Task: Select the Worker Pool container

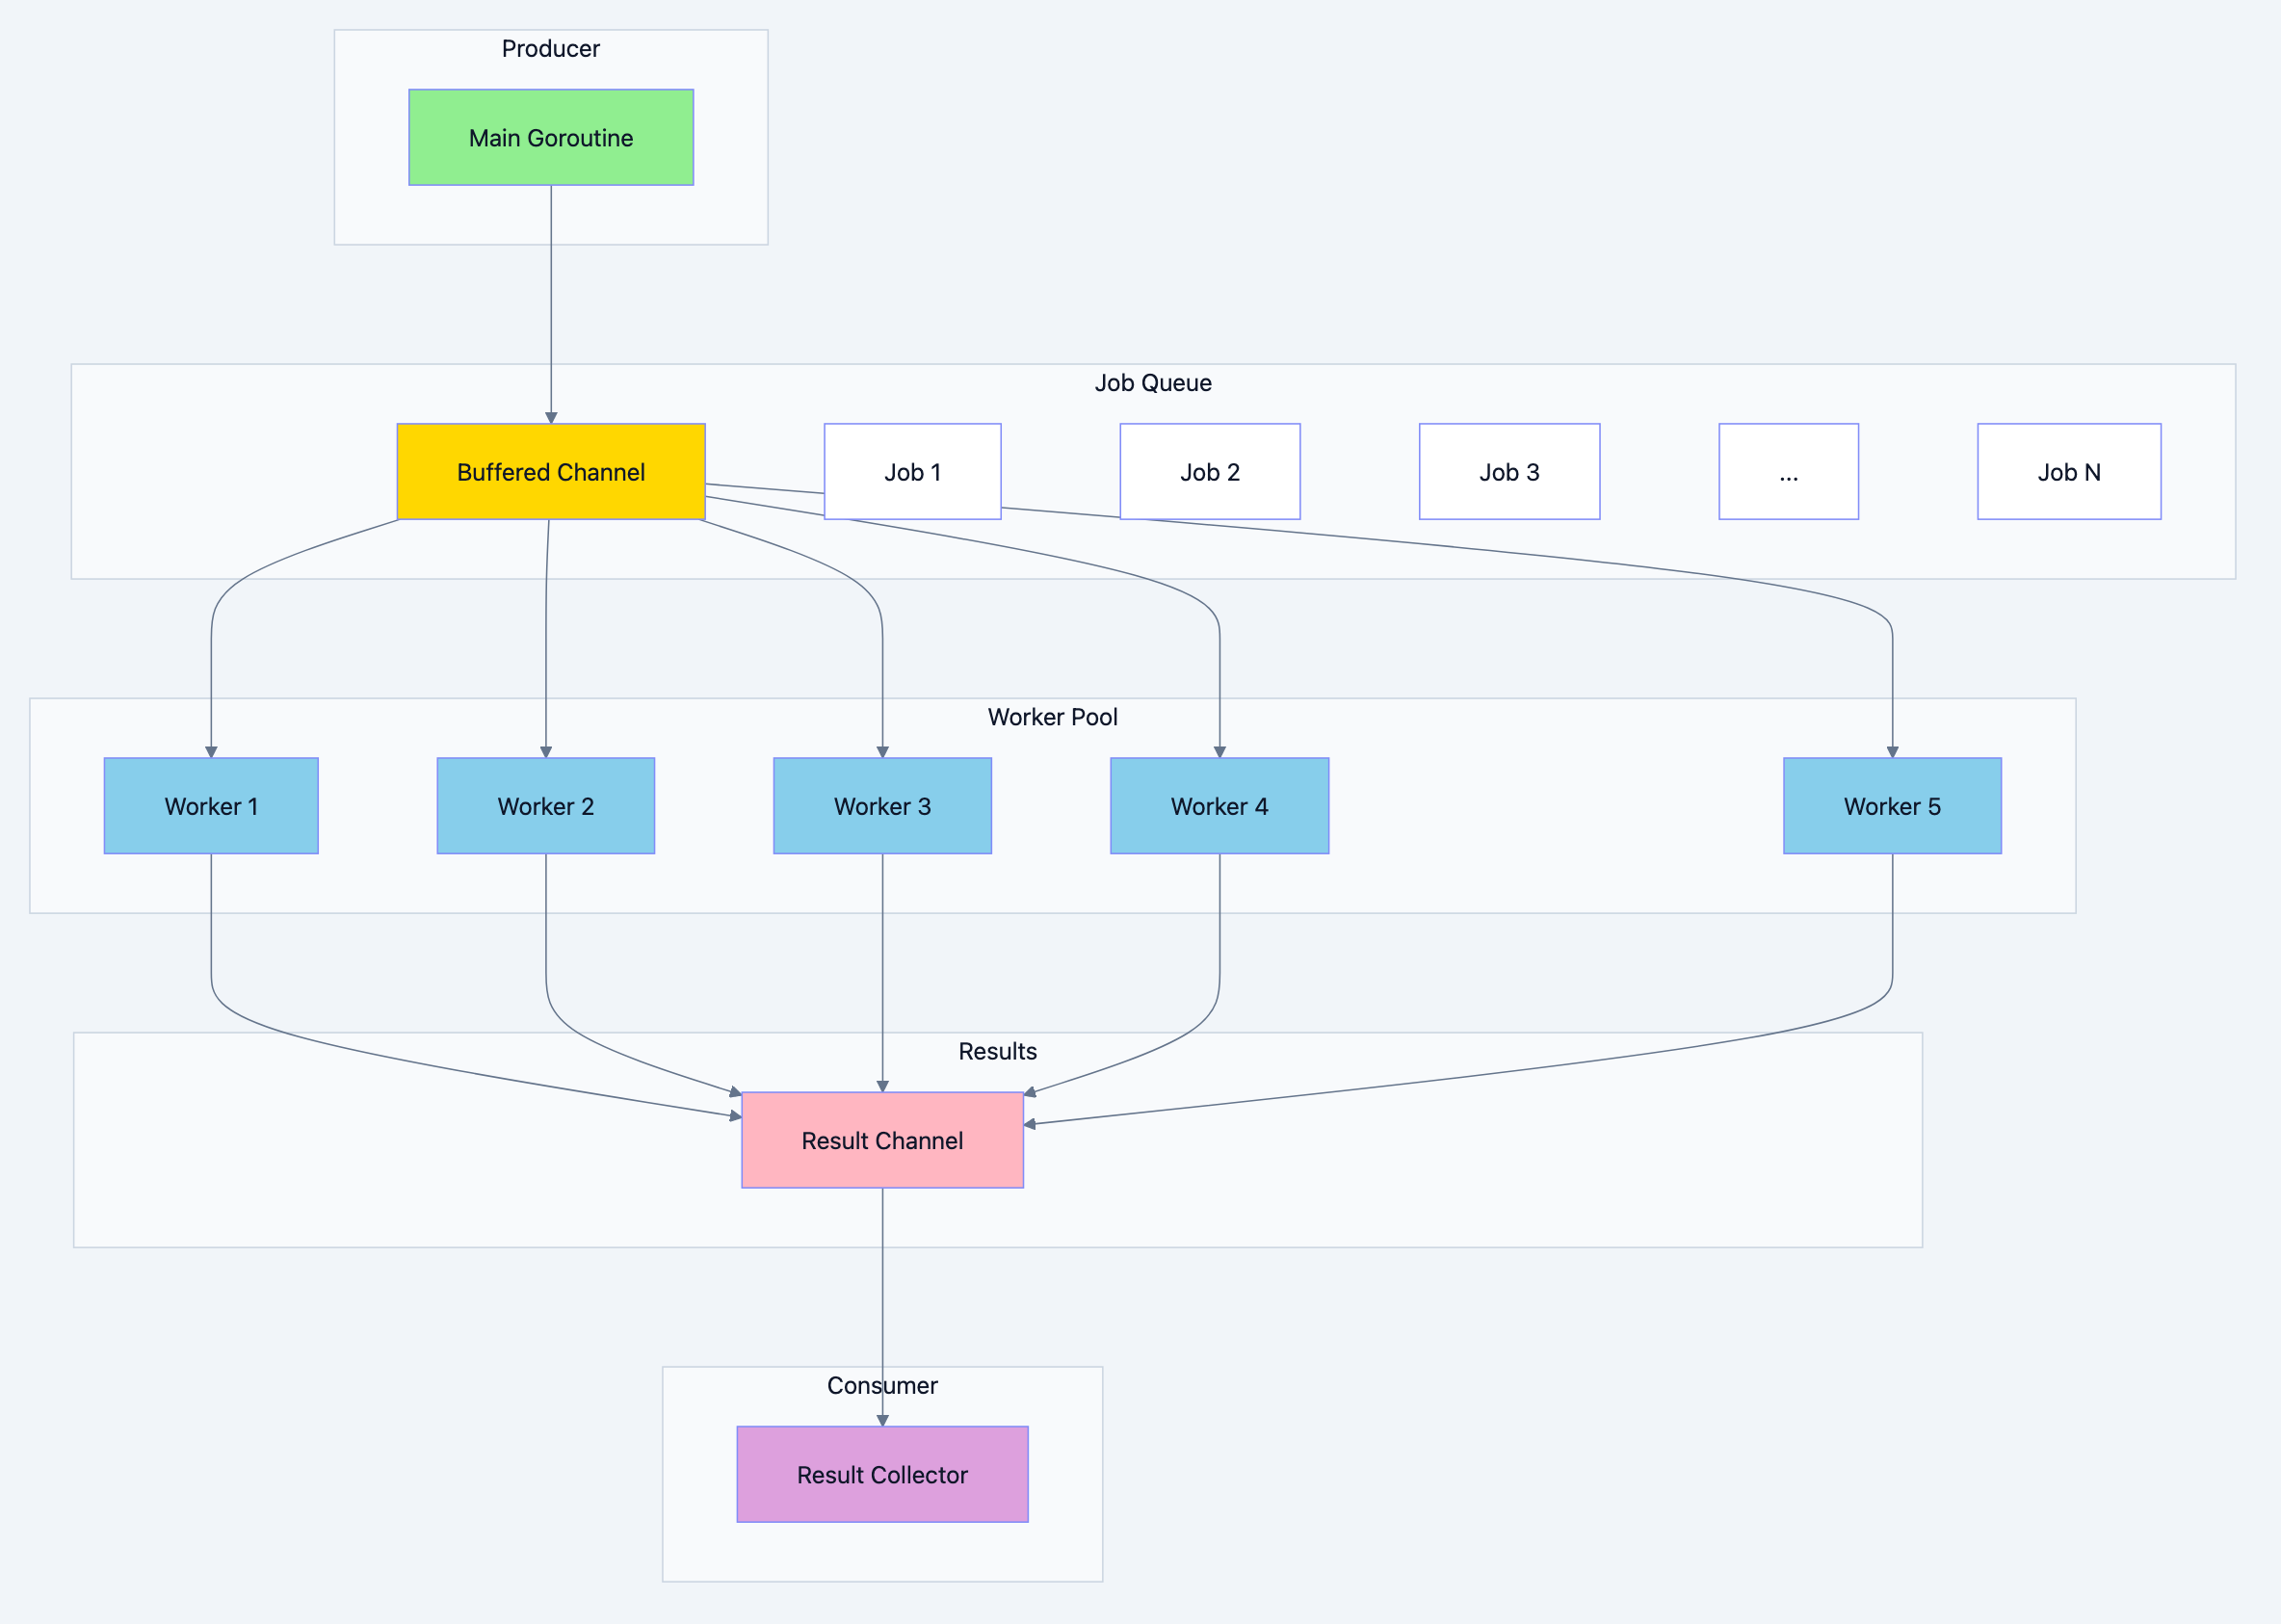Action: pos(1053,717)
